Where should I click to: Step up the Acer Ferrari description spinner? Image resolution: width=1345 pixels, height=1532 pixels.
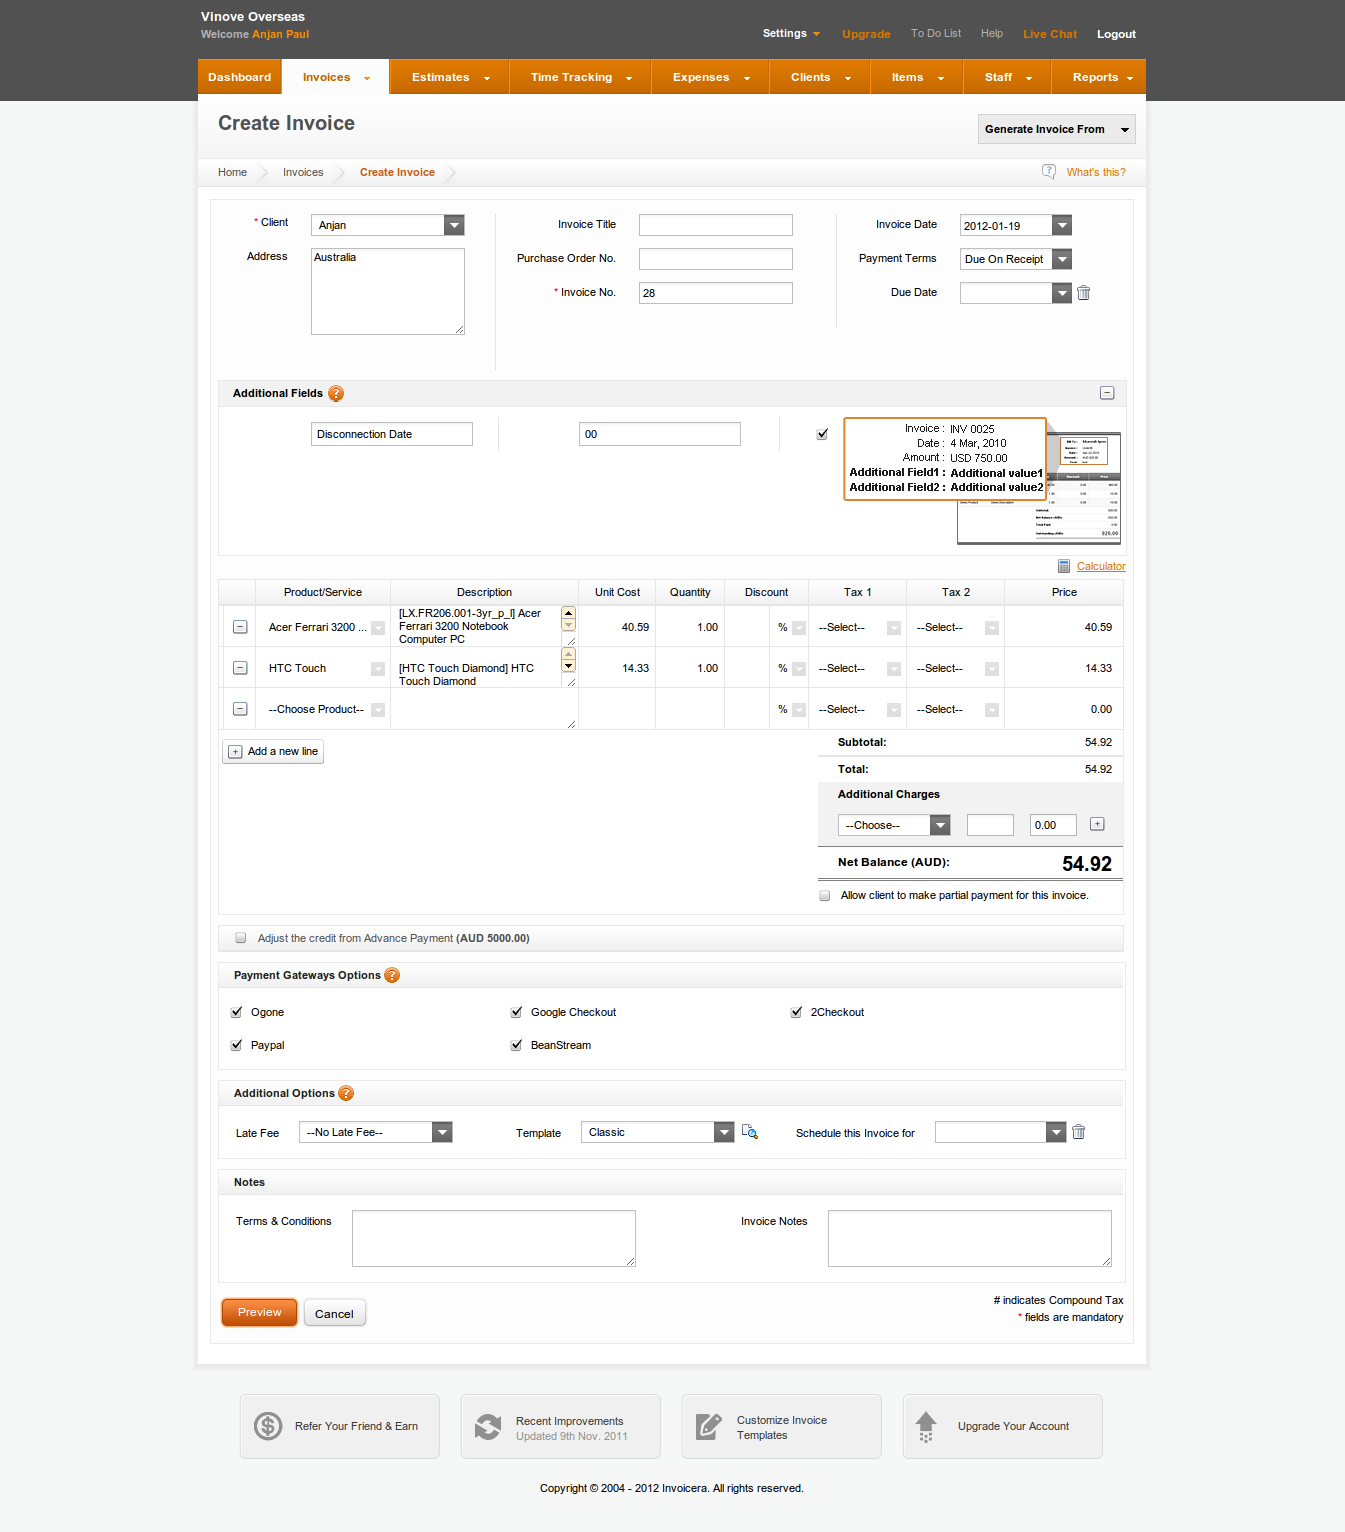tap(569, 612)
